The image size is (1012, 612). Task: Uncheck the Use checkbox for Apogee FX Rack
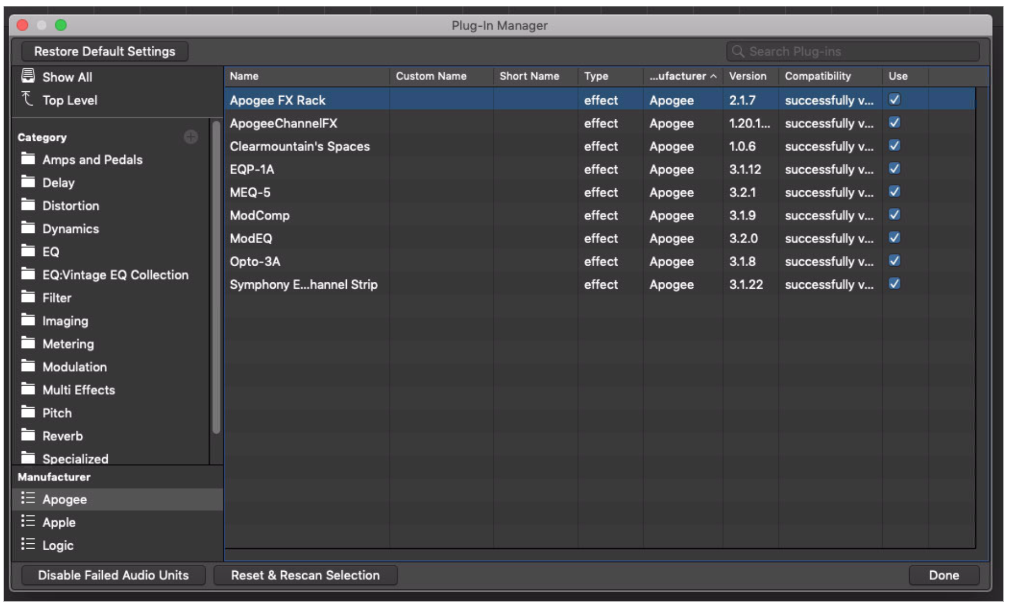click(897, 99)
